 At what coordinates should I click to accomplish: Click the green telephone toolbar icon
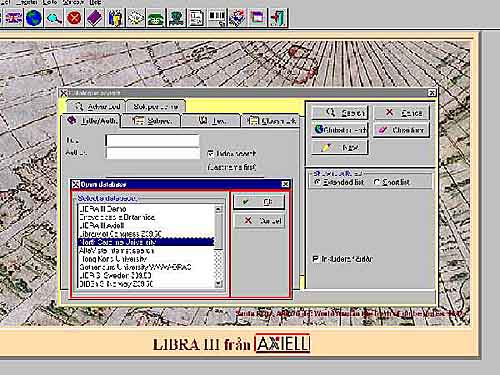click(156, 17)
